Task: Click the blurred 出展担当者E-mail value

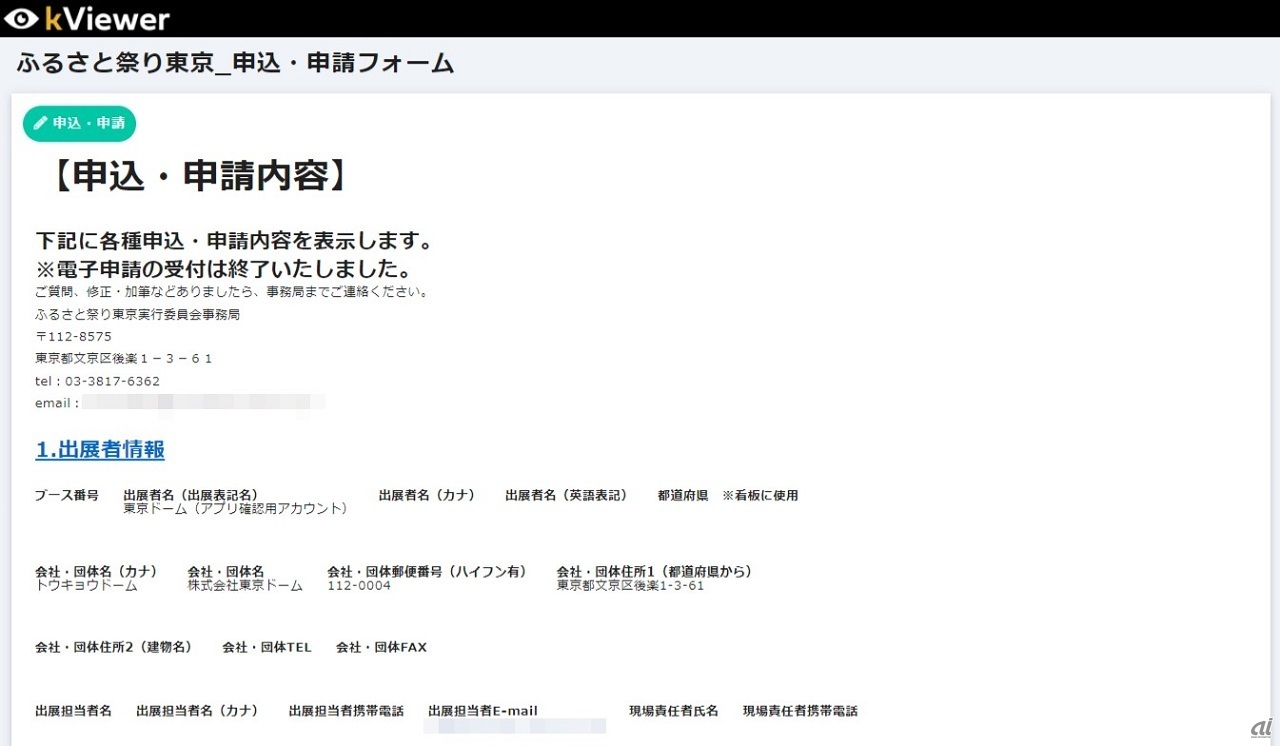Action: [515, 726]
